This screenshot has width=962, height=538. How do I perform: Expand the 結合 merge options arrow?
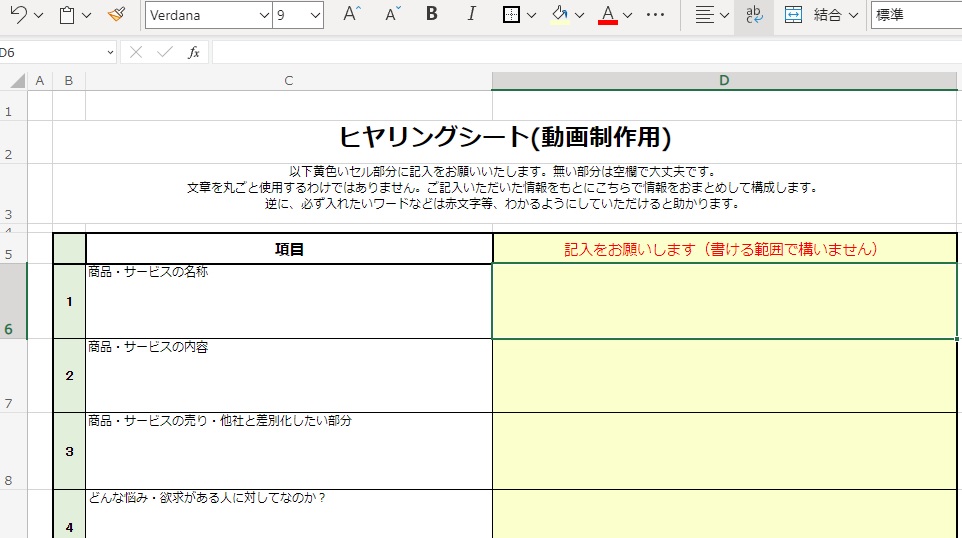853,15
